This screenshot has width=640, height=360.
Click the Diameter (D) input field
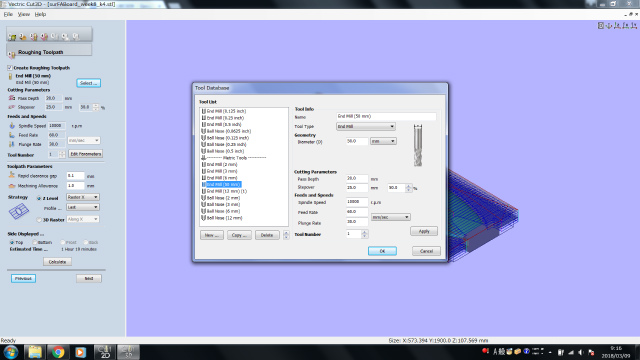[357, 141]
